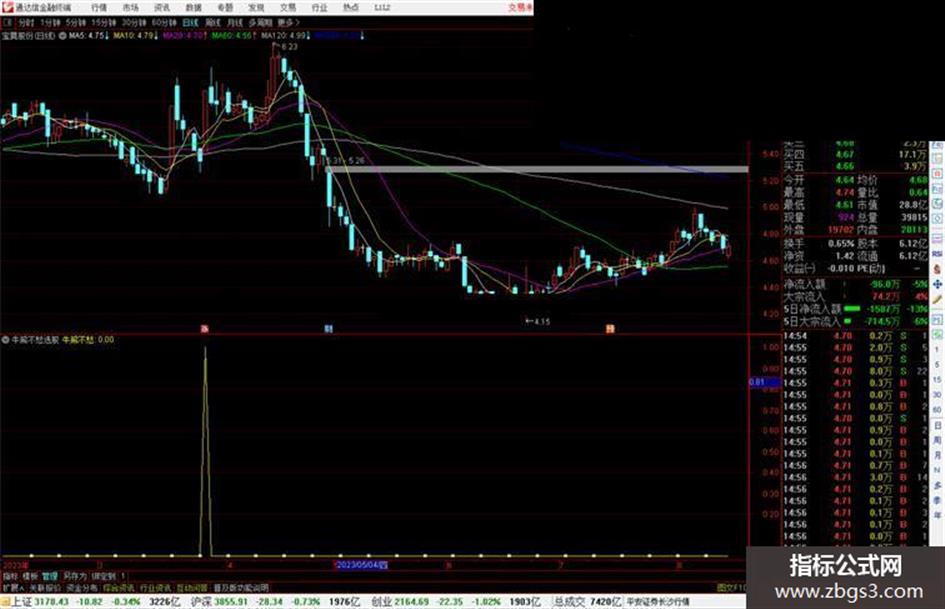Open the 市场 menu
This screenshot has width=945, height=609.
pos(130,8)
